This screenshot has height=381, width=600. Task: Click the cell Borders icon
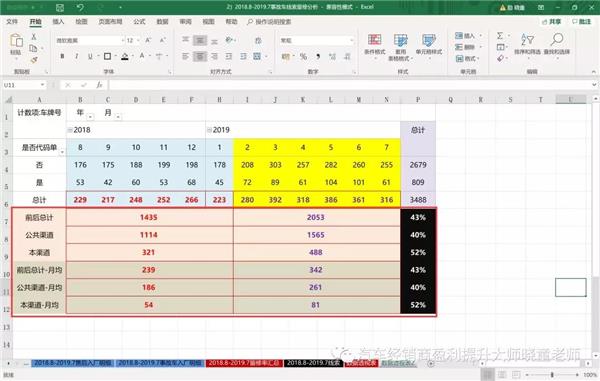coord(108,57)
